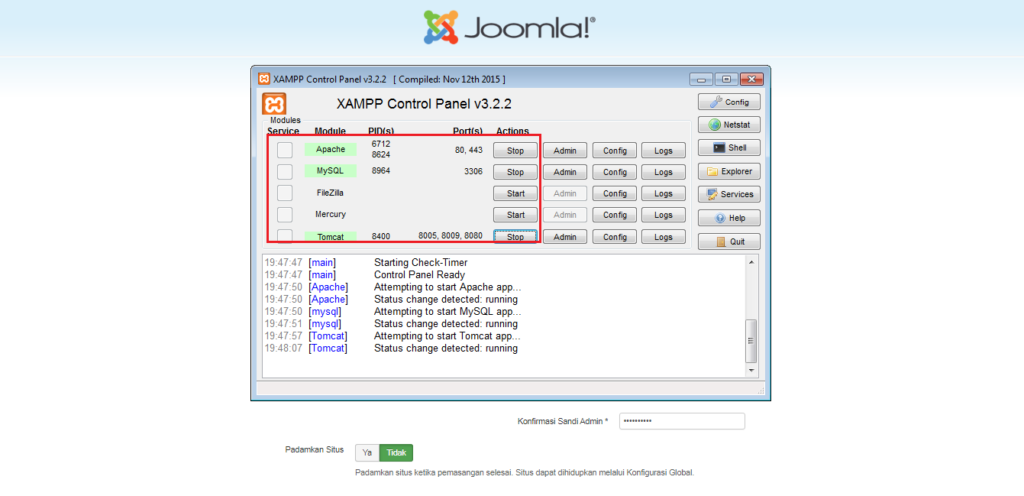
Task: Stop the Tomcat module
Action: point(515,237)
